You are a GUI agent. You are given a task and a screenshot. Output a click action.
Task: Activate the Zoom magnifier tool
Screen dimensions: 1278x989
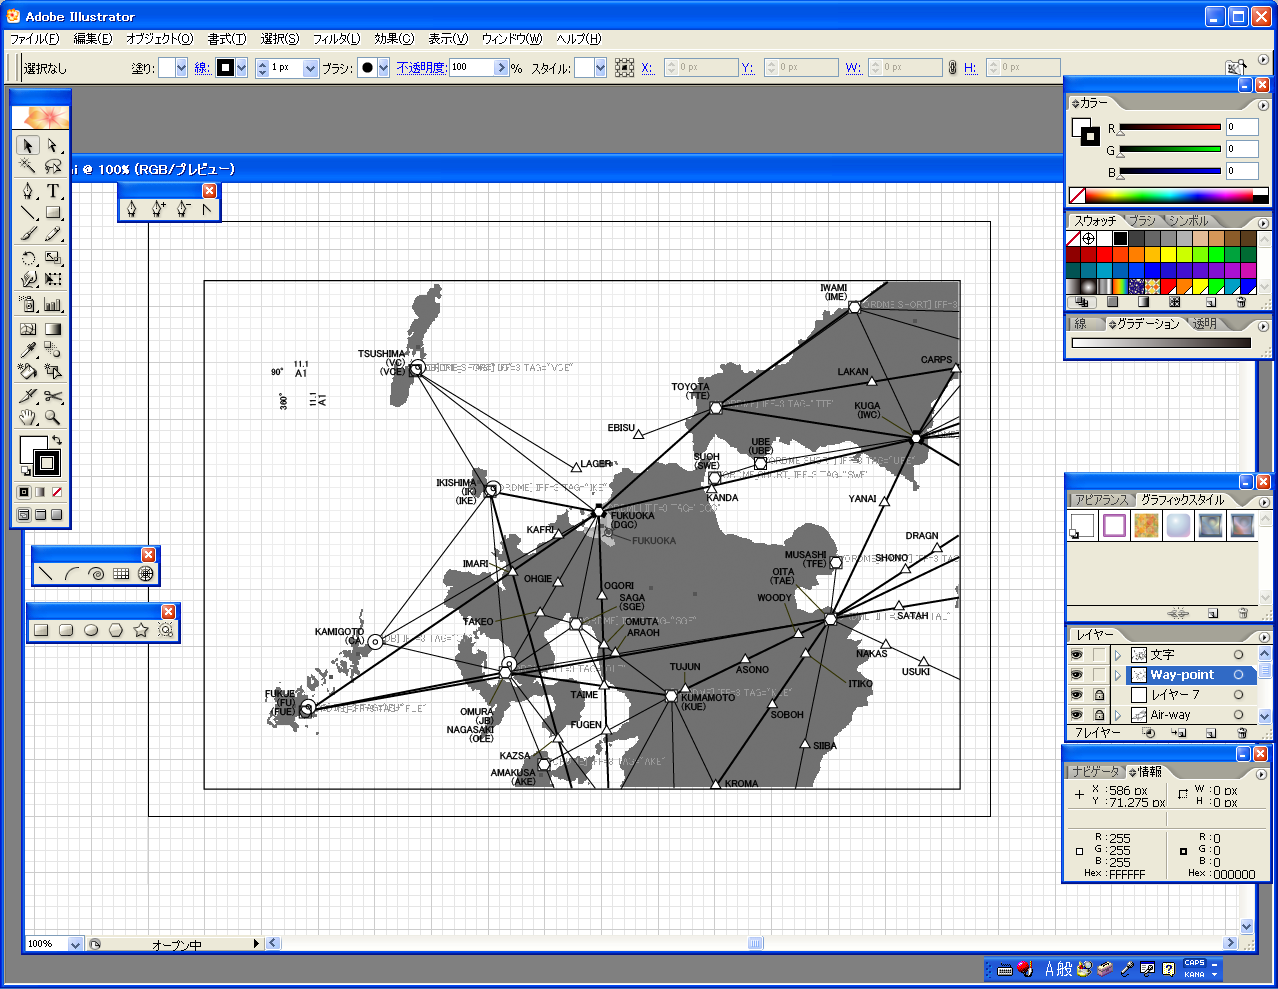[53, 418]
